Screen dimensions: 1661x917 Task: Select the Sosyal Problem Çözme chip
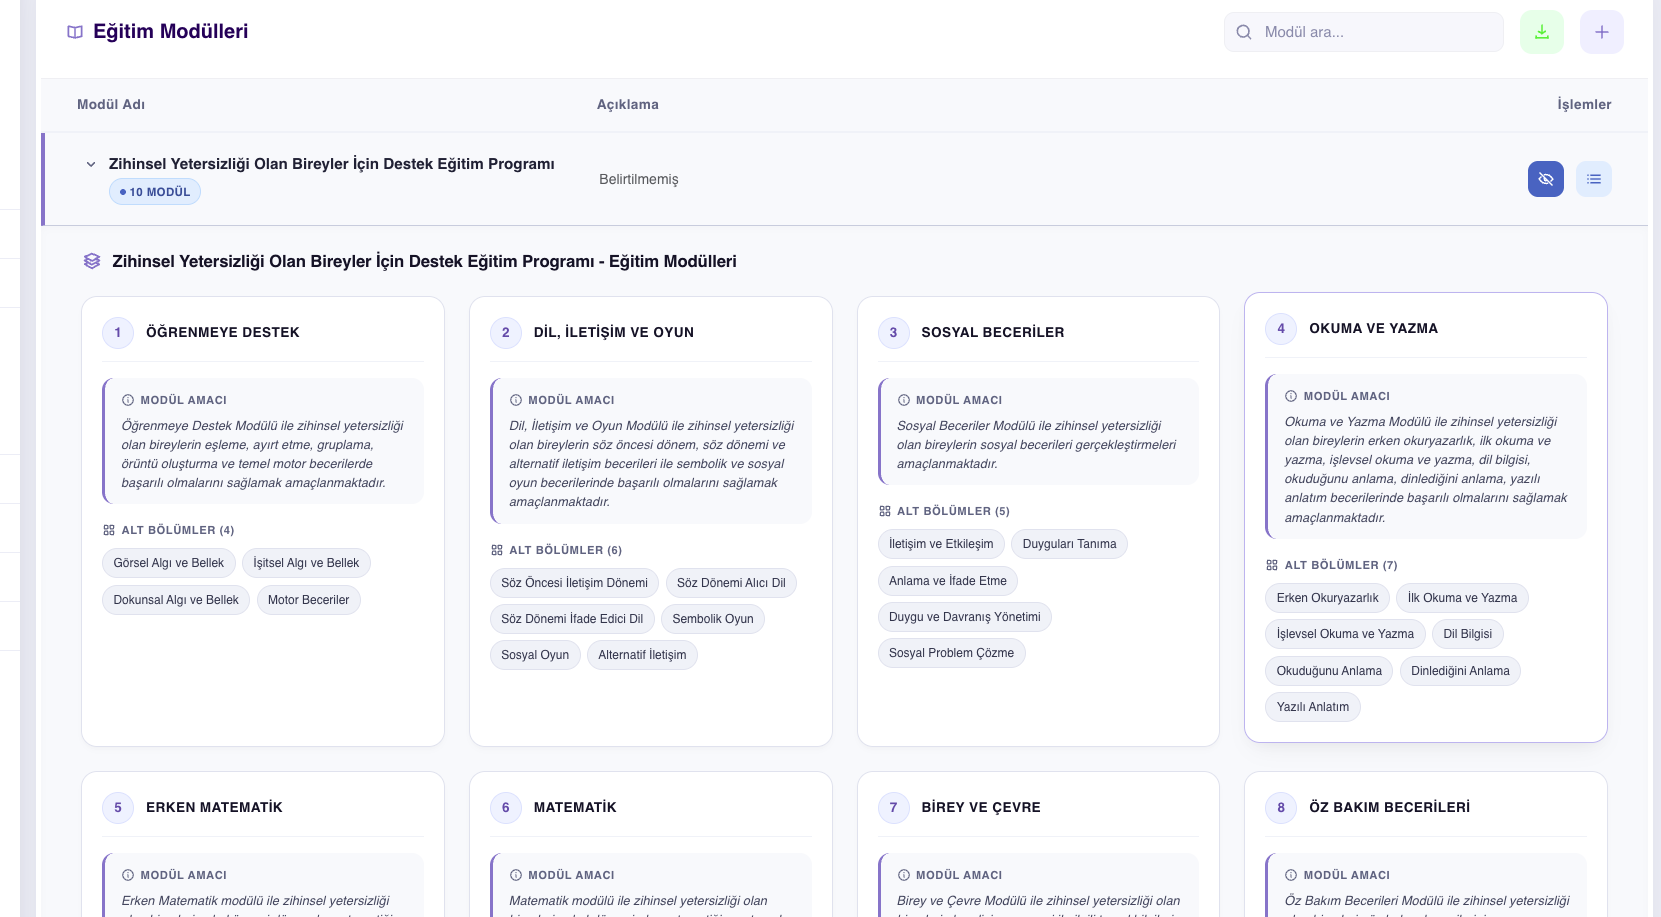tap(952, 653)
